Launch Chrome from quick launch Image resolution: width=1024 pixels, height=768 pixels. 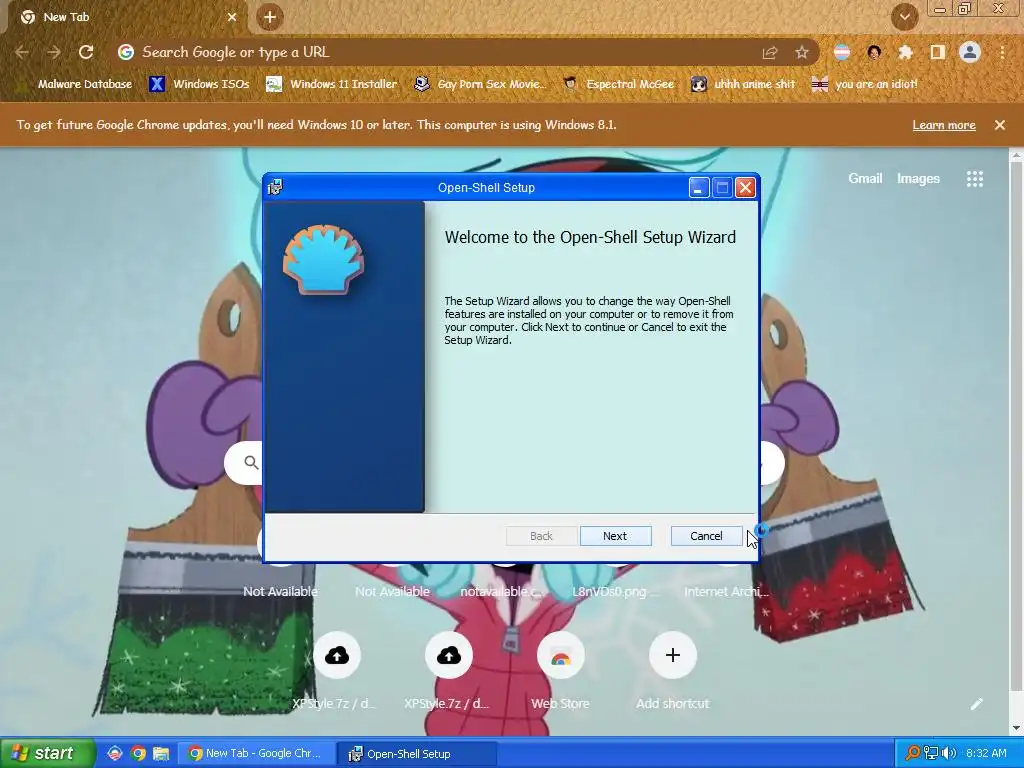138,753
